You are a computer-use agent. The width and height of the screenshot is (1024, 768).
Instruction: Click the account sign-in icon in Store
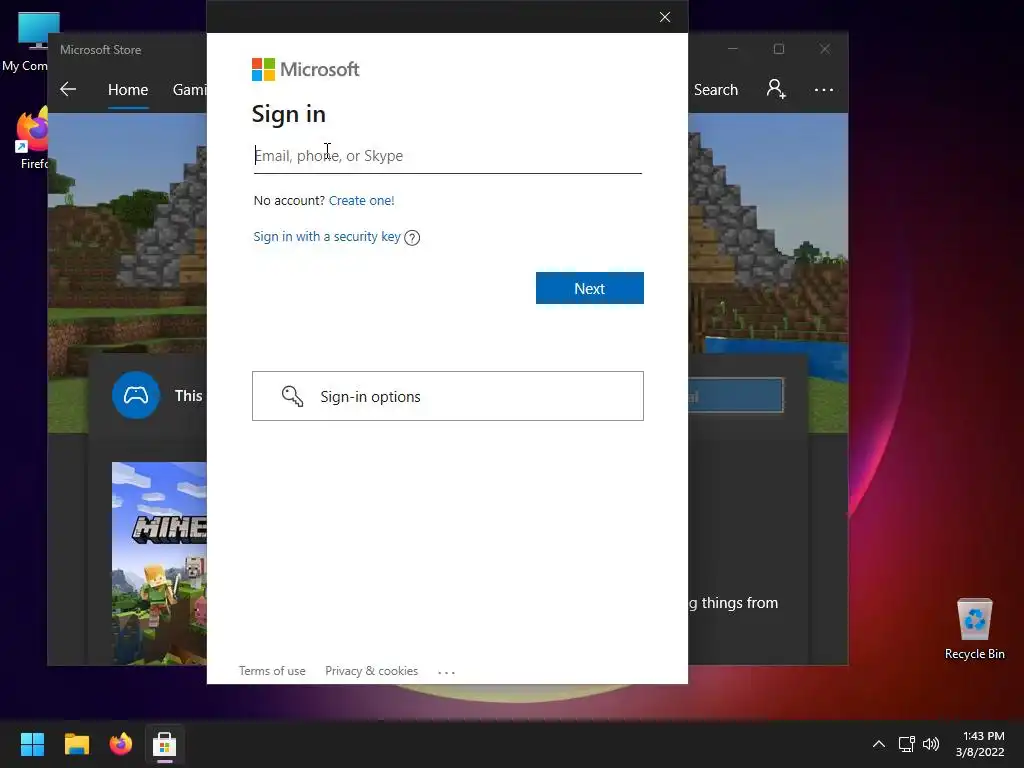coord(776,89)
